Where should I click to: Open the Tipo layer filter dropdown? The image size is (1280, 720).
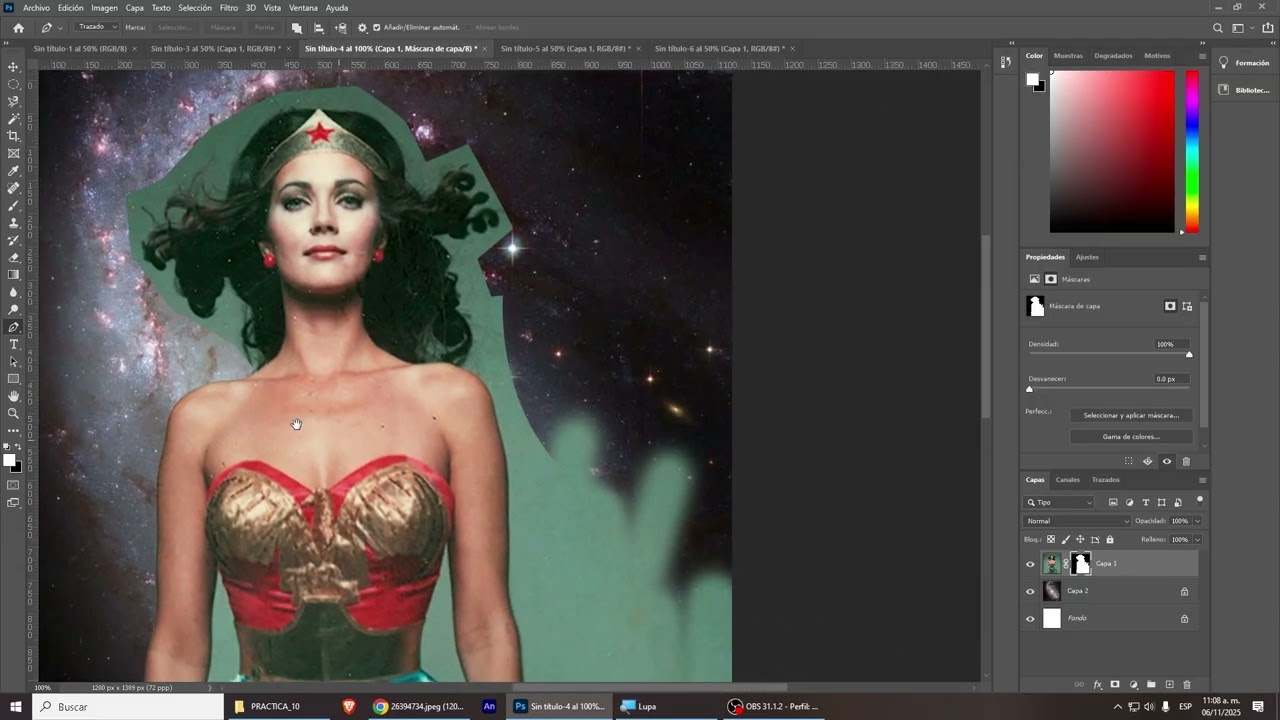coord(1059,502)
